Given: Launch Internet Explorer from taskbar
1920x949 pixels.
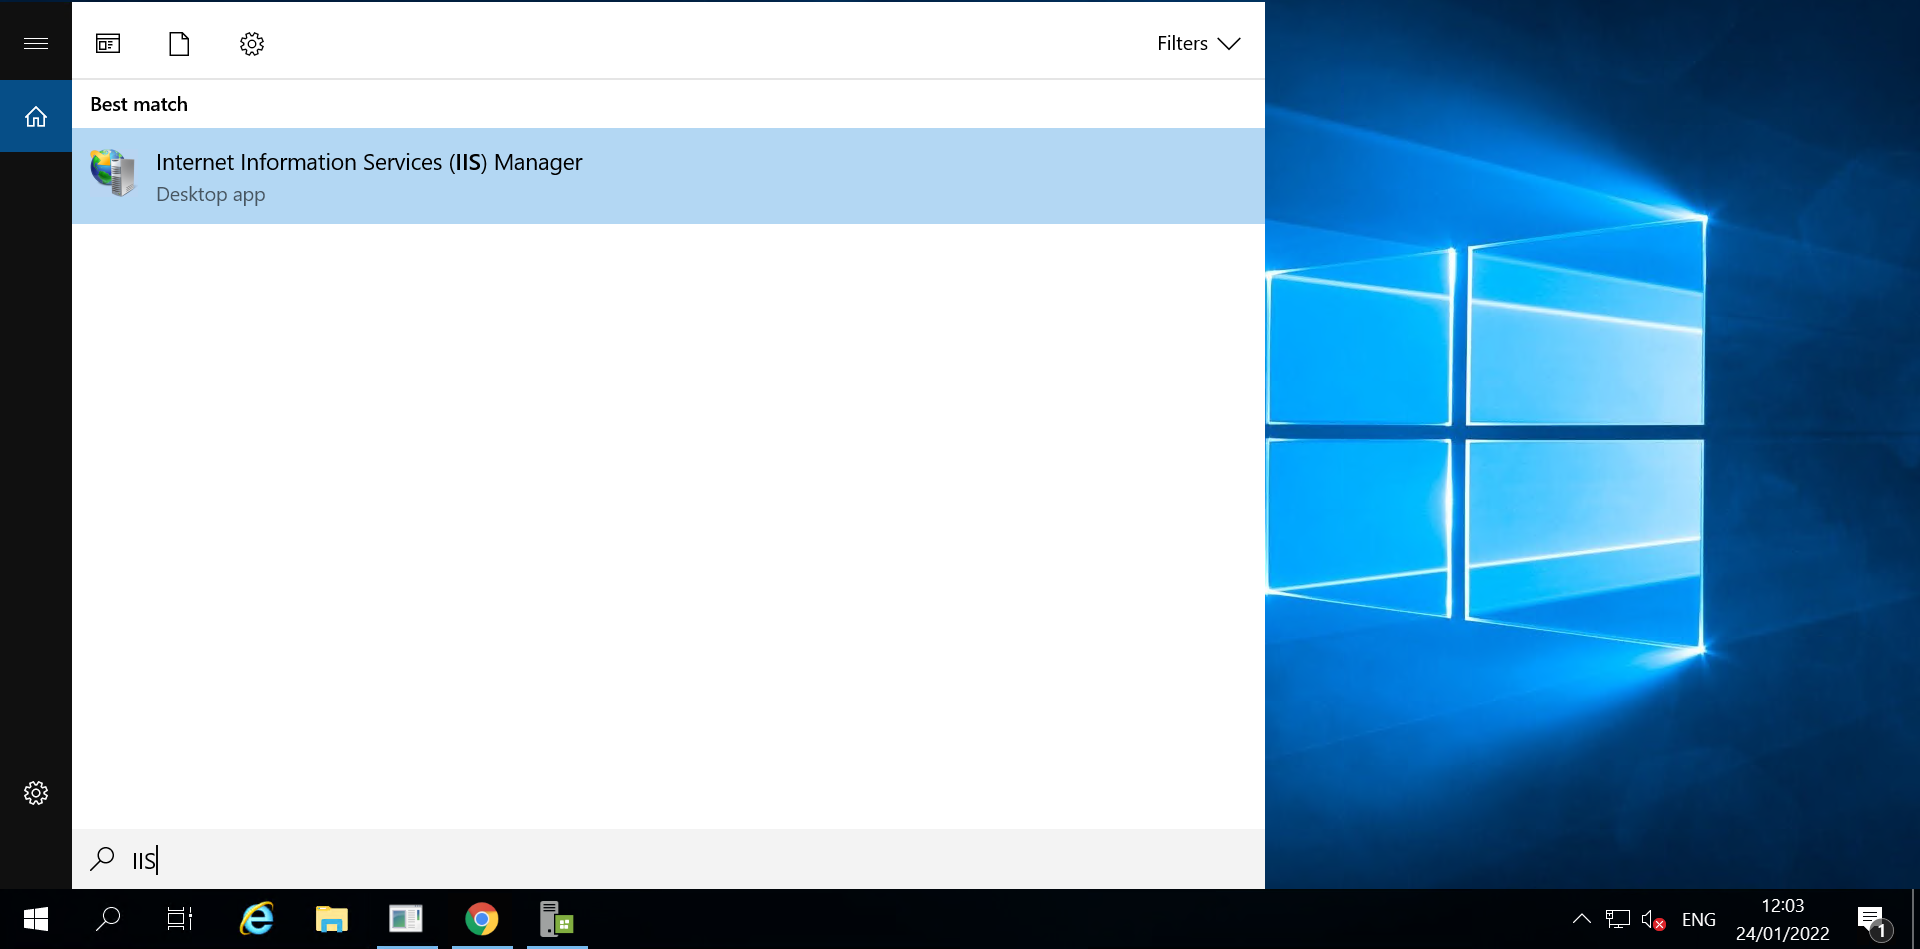Looking at the screenshot, I should [x=257, y=919].
